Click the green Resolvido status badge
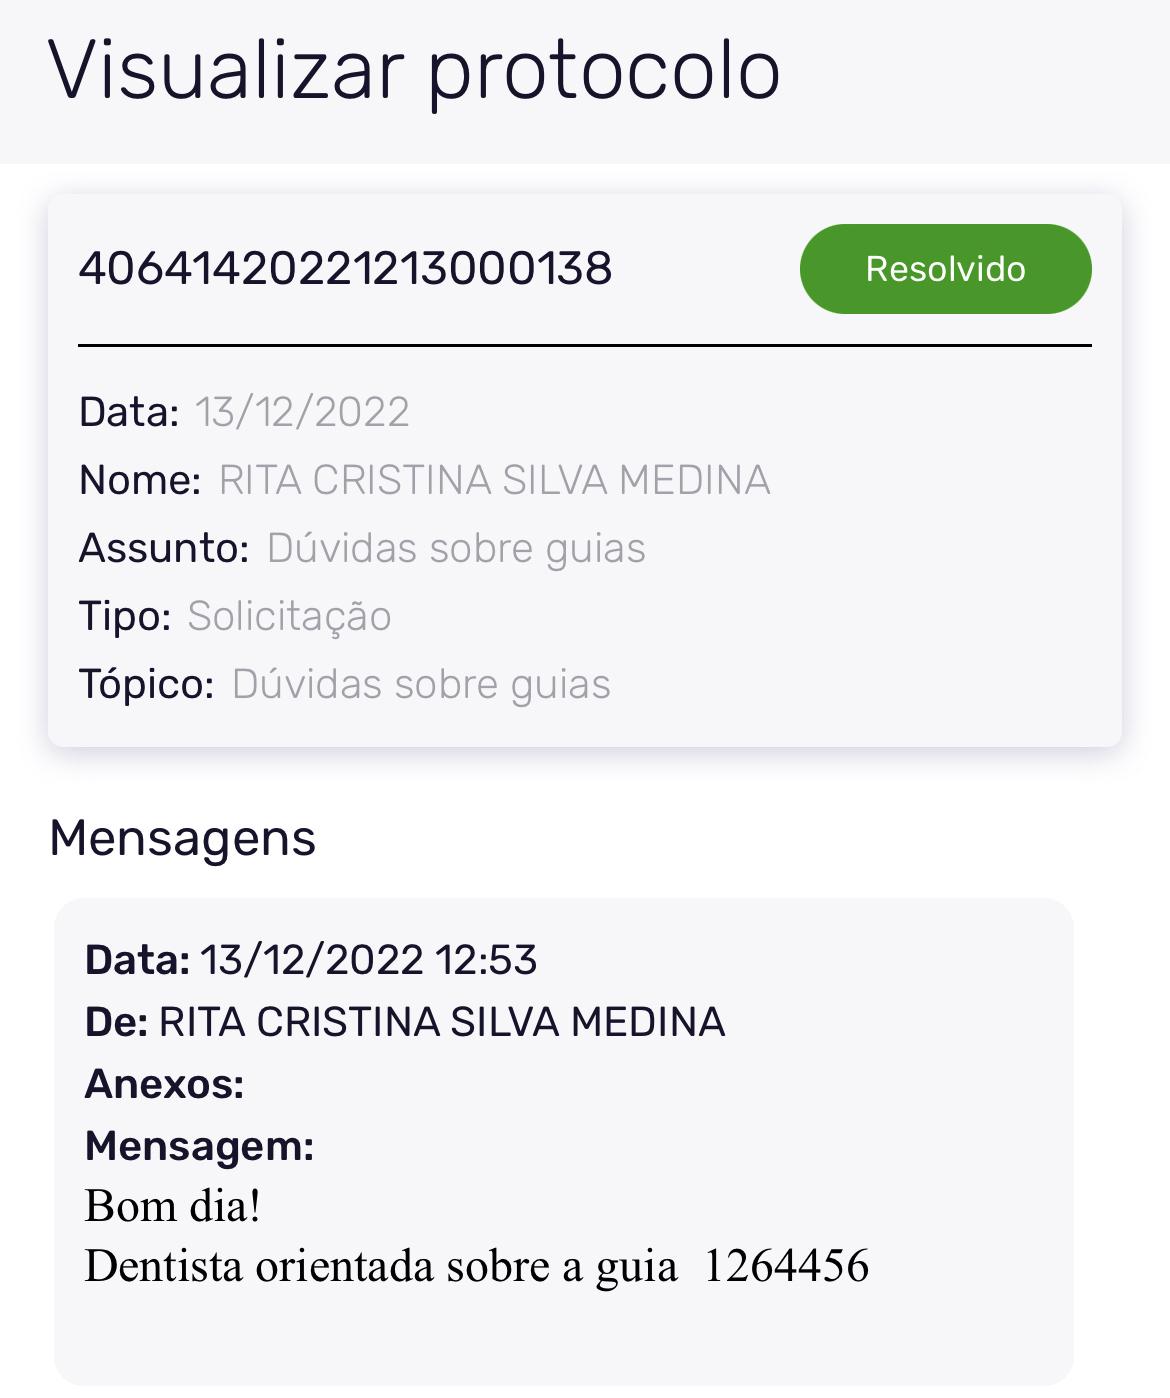 [x=945, y=269]
